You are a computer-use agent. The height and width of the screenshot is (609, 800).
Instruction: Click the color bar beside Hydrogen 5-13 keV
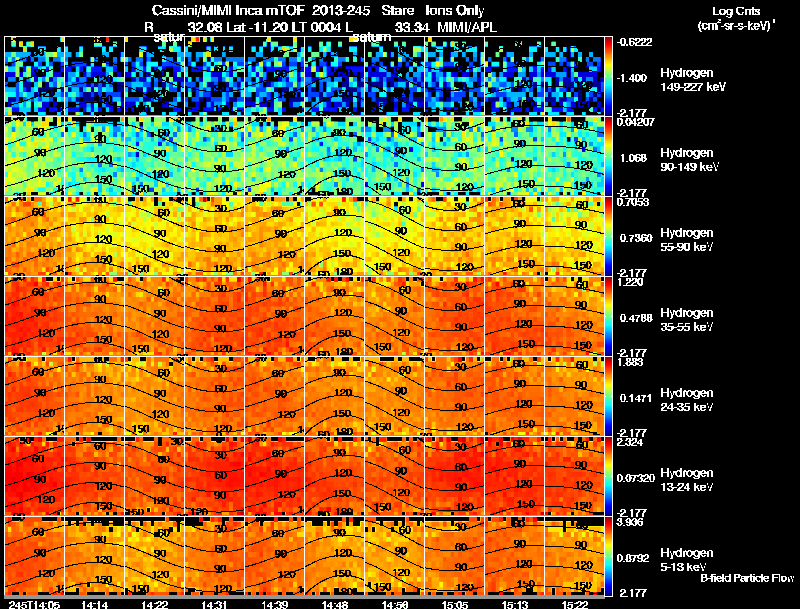tap(608, 556)
